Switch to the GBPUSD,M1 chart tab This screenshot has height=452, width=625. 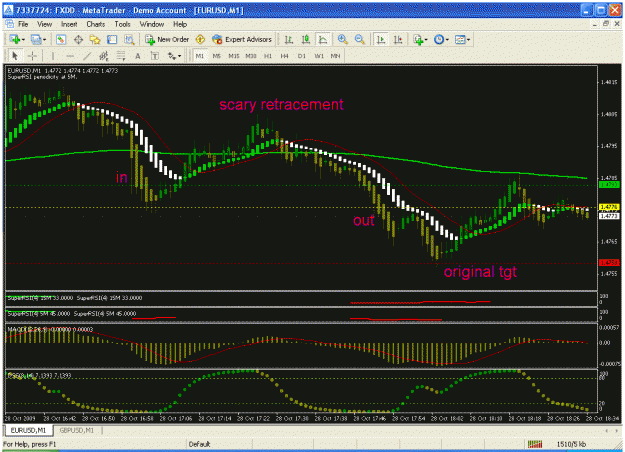[77, 430]
